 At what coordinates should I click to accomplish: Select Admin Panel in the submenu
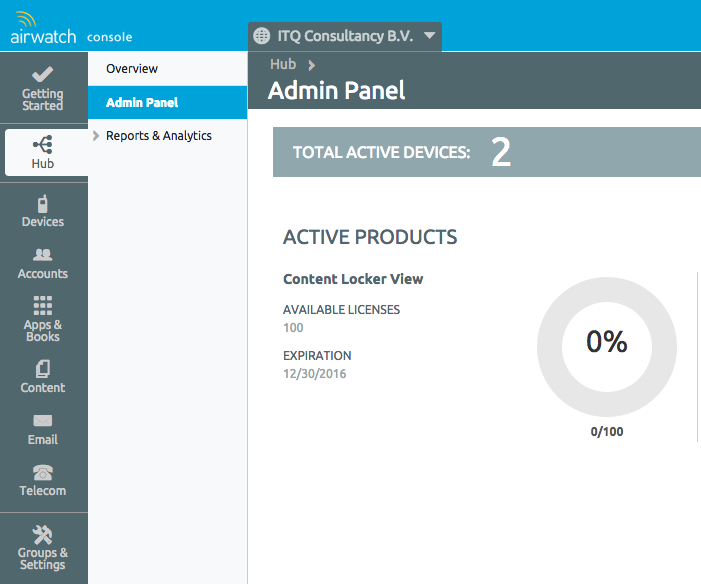pyautogui.click(x=142, y=103)
